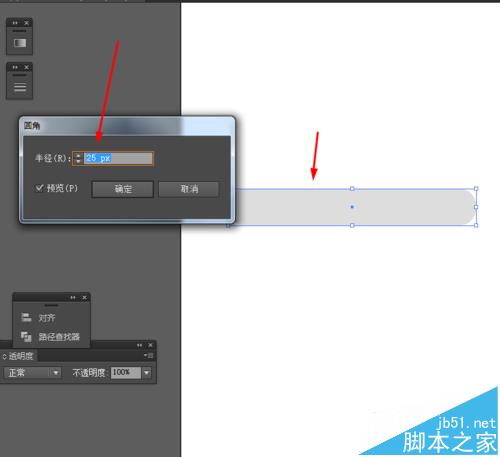The height and width of the screenshot is (457, 500).
Task: Close the align/pathfinder panel group
Action: 84,297
